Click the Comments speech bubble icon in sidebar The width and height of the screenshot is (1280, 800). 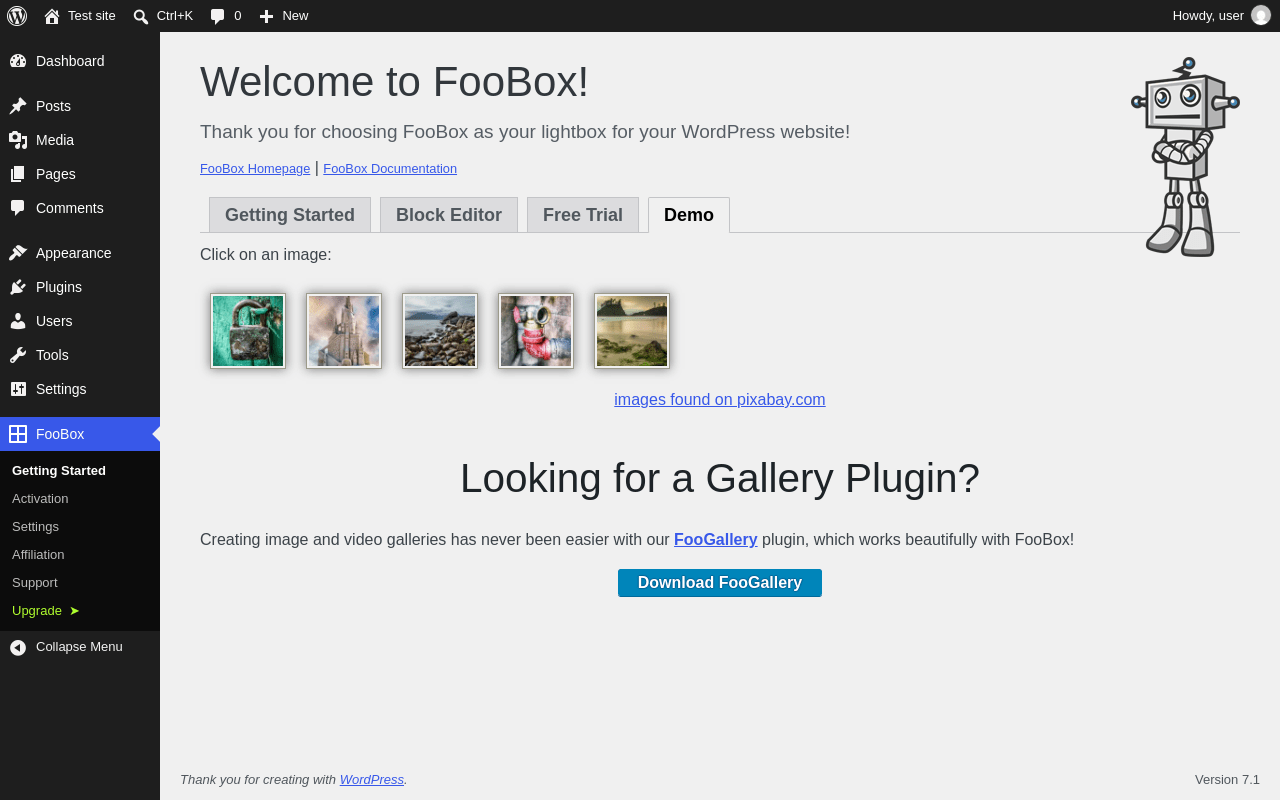point(18,208)
